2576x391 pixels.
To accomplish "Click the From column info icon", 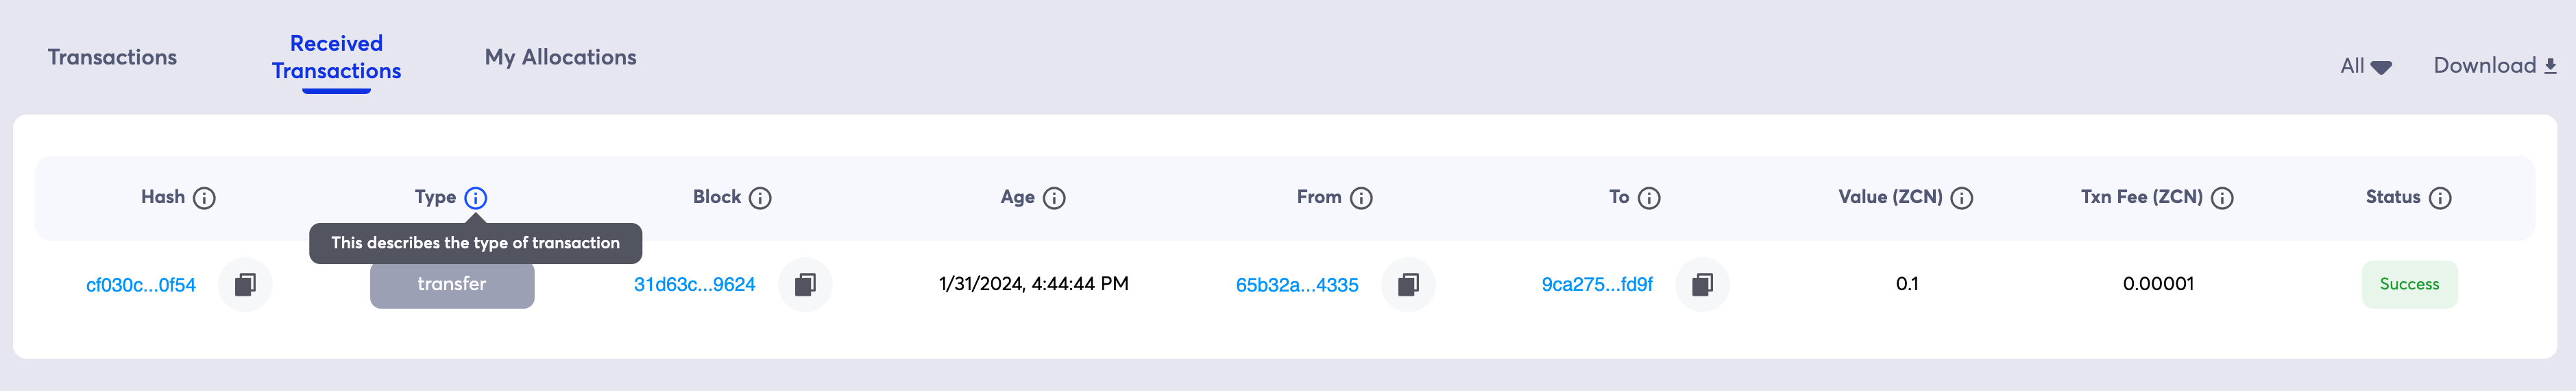I will pos(1361,198).
